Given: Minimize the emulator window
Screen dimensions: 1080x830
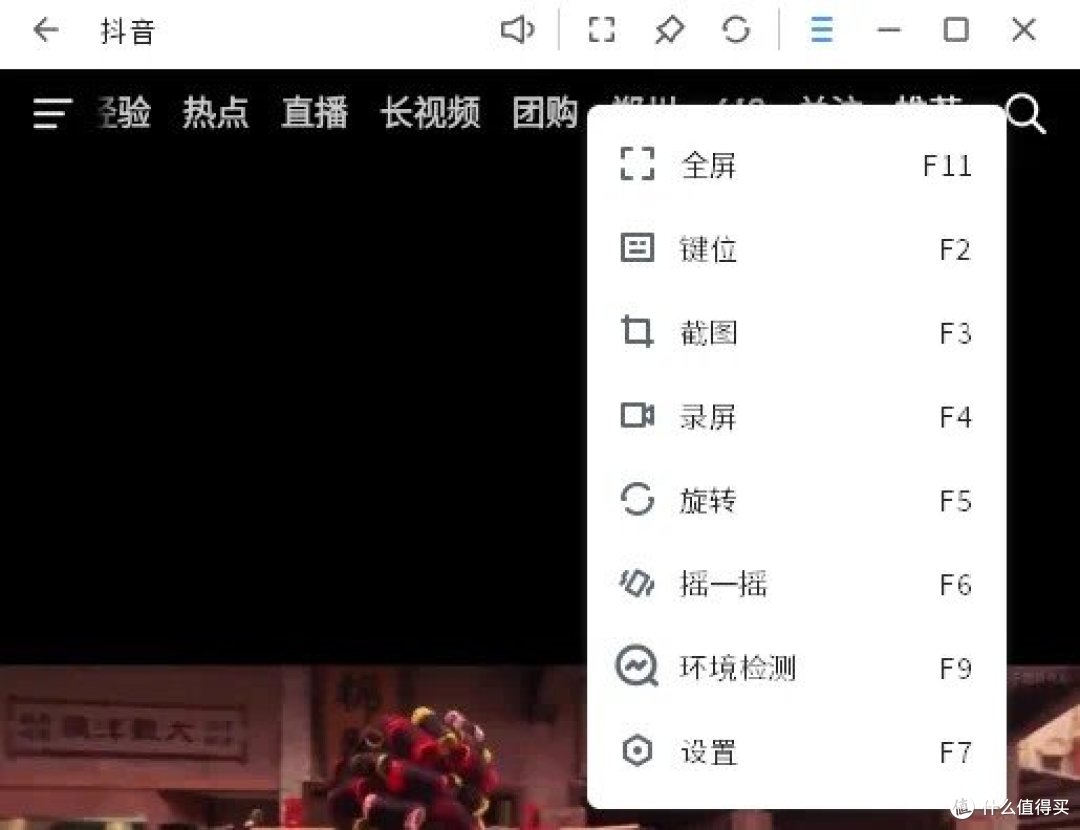Looking at the screenshot, I should pos(889,30).
